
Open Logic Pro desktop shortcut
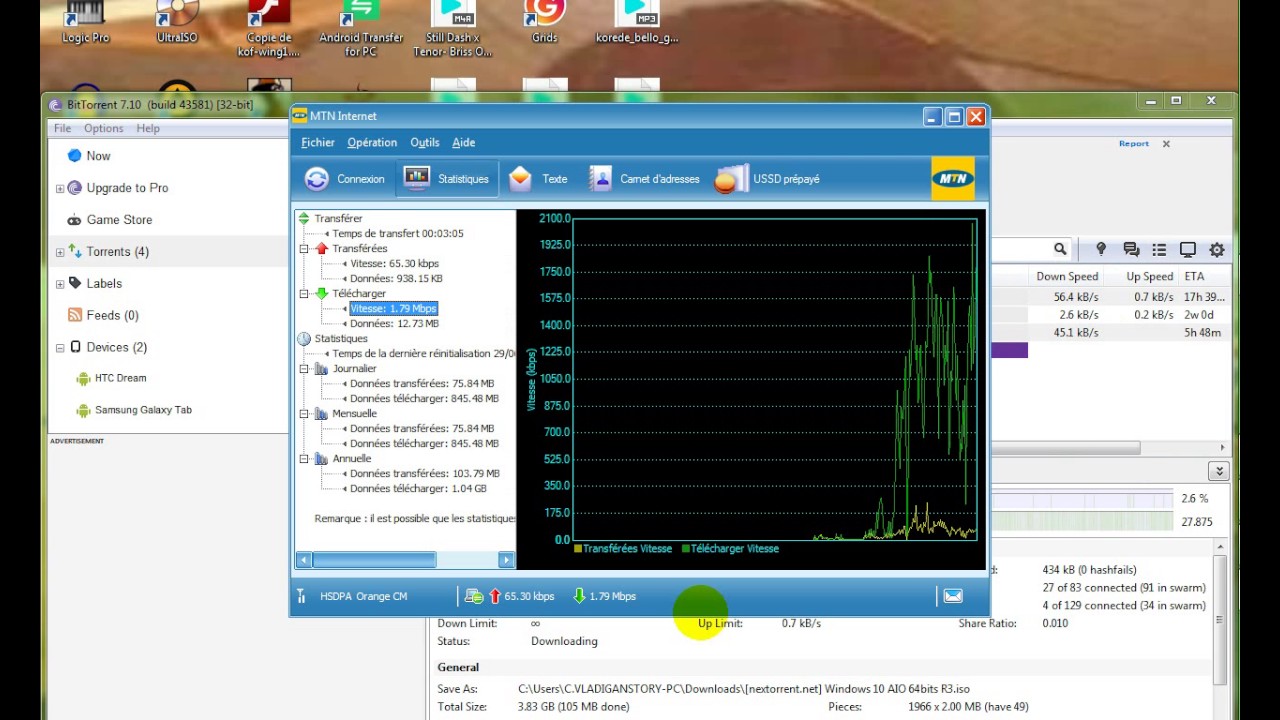(86, 22)
